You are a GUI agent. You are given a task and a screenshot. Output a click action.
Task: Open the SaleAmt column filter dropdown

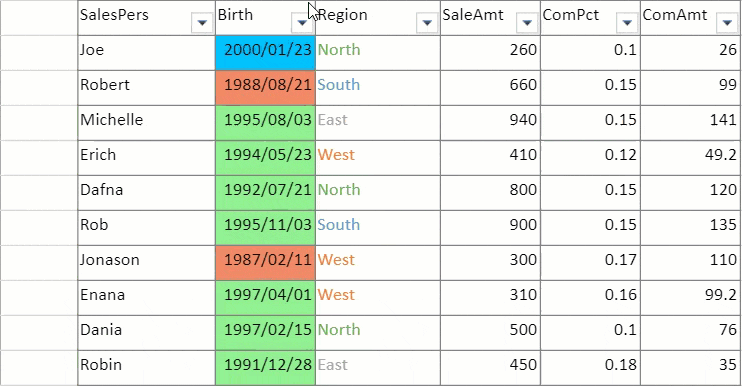coord(527,23)
